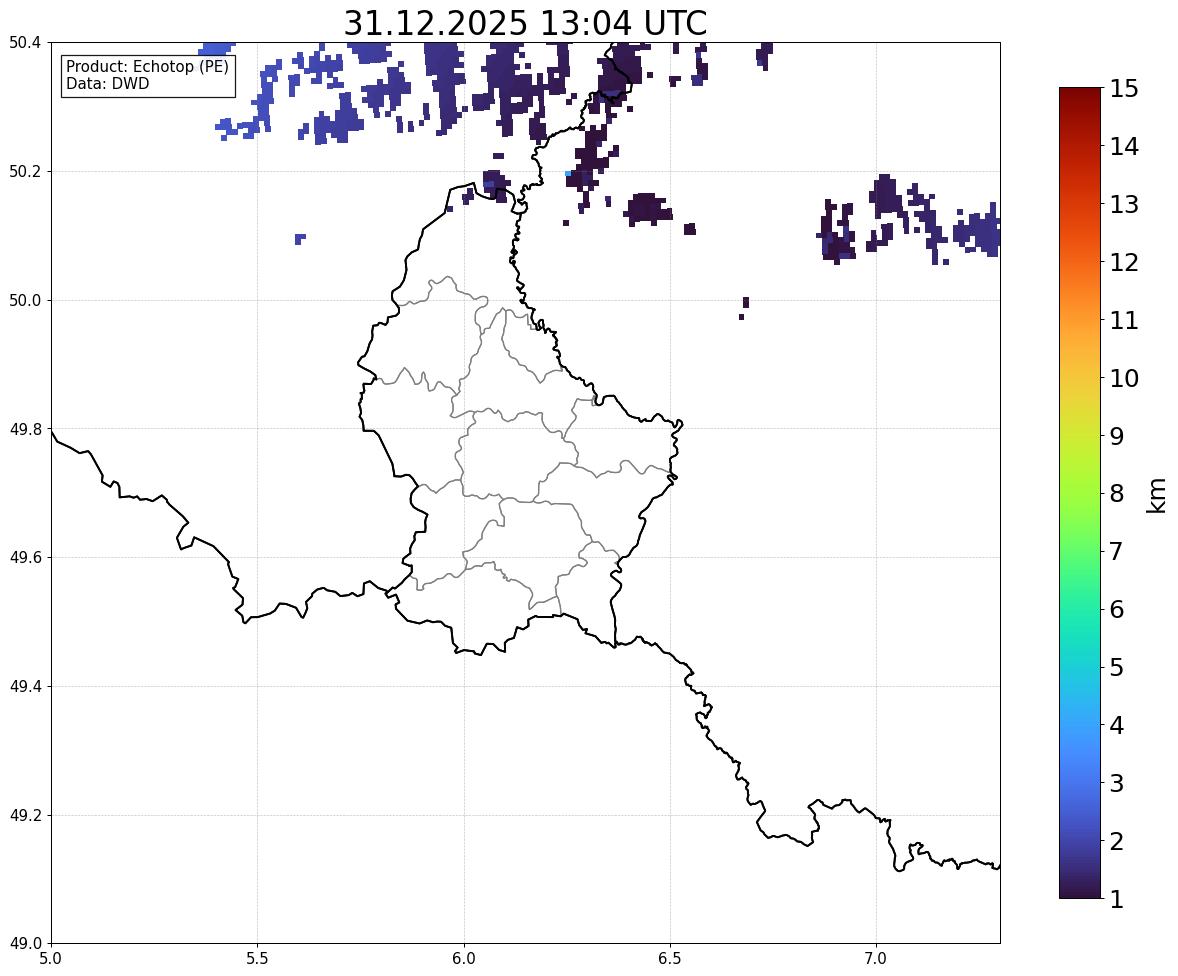Click the colorbar "km" unit label

[1157, 495]
